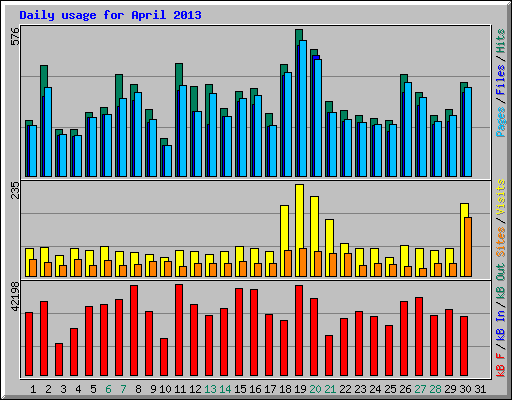
Task: Click the yellow visits bar for day 21
Action: pos(329,236)
